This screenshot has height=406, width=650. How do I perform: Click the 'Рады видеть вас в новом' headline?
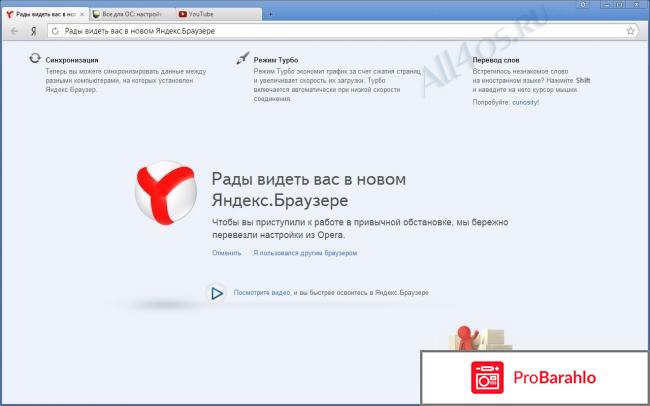(x=309, y=180)
